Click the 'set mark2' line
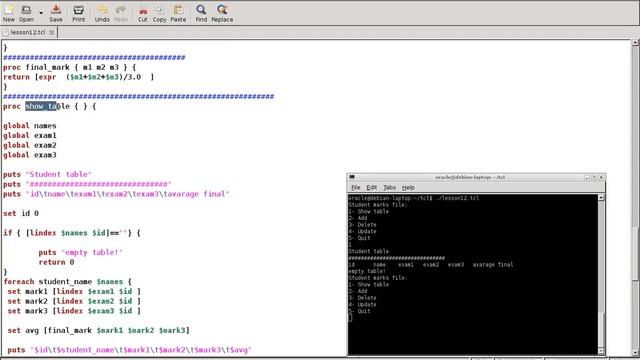Screen dimensions: 640x360 click(74, 301)
